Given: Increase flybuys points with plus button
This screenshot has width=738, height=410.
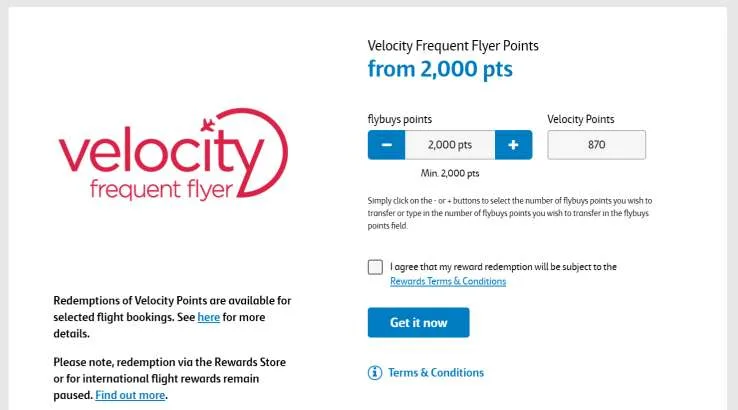Looking at the screenshot, I should (x=513, y=145).
